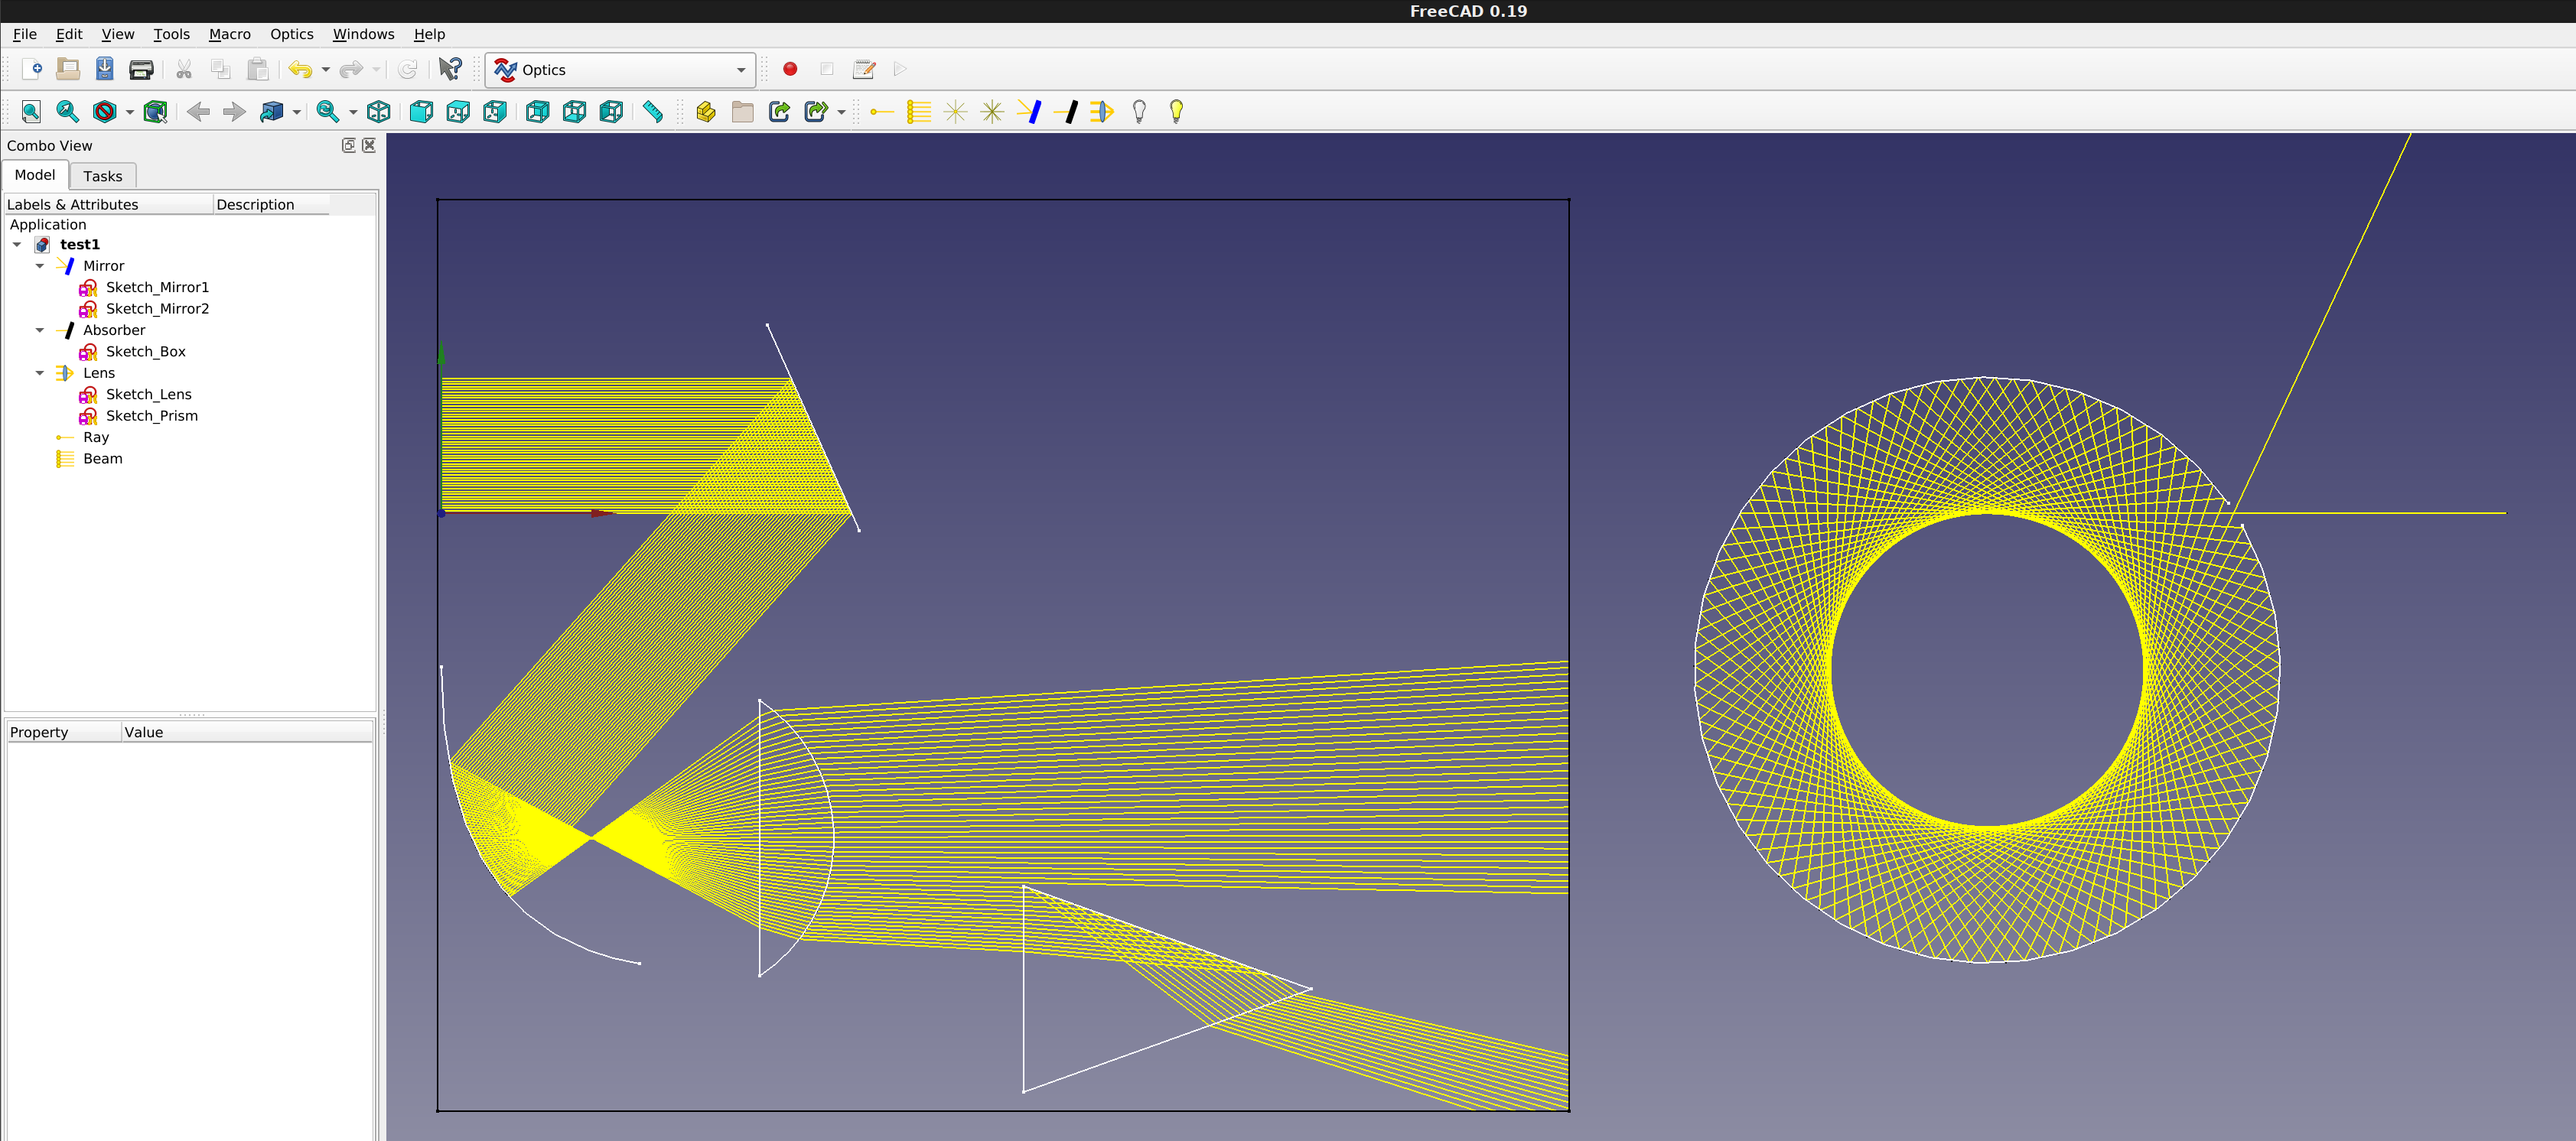Viewport: 2576px width, 1141px height.
Task: Click the Description column header
Action: [255, 205]
